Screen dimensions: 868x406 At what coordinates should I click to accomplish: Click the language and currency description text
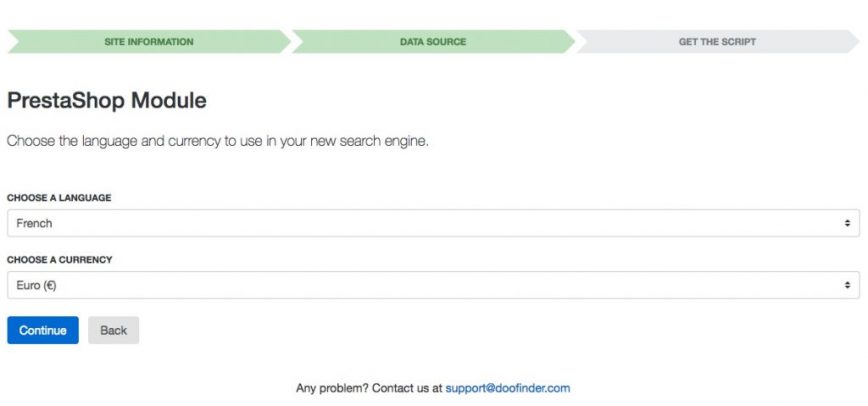coord(217,141)
